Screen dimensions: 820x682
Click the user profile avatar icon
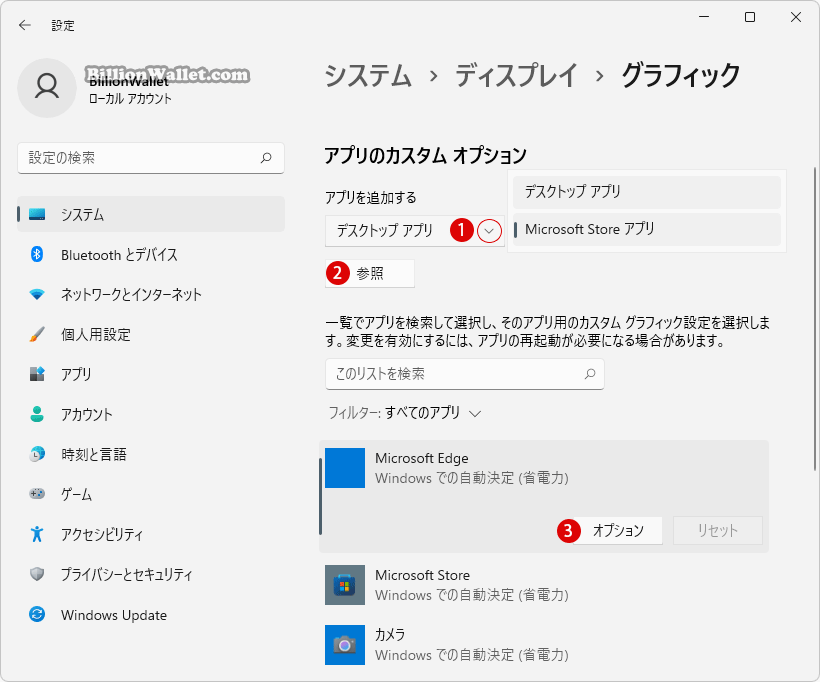(47, 87)
